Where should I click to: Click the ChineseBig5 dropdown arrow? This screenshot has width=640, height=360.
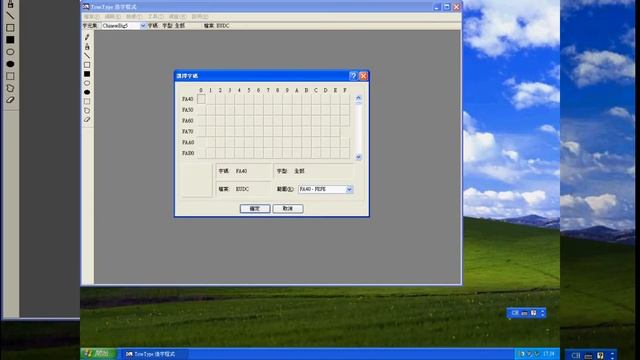pyautogui.click(x=143, y=26)
